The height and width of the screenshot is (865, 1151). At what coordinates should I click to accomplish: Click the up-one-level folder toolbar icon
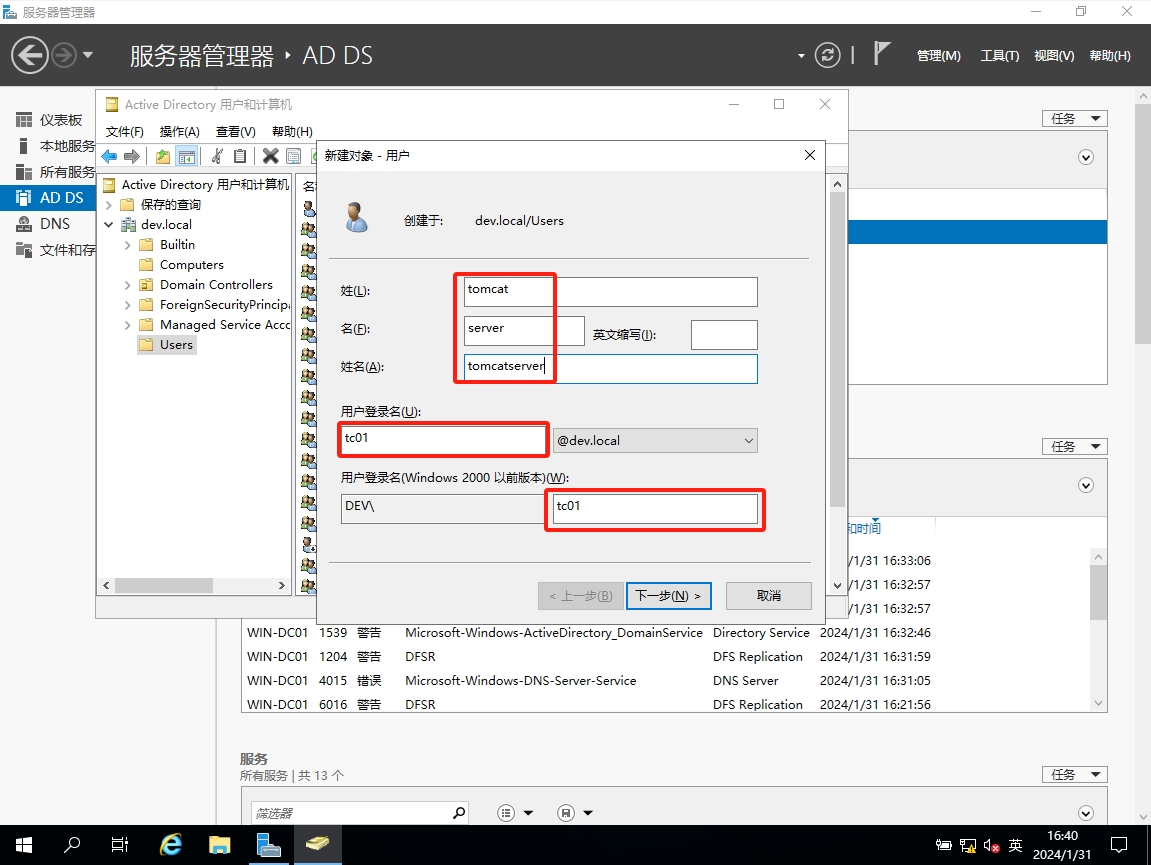tap(163, 156)
